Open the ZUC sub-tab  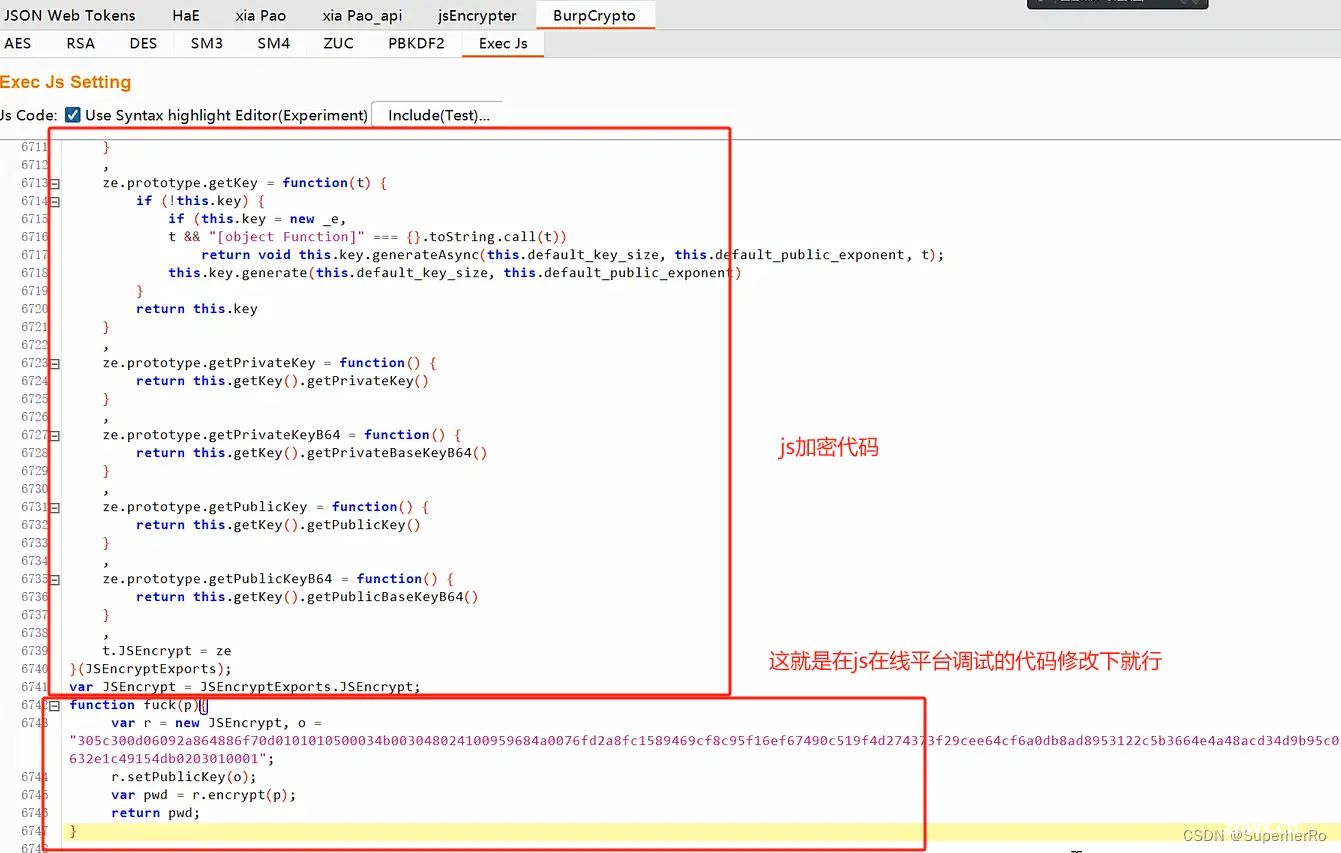(x=339, y=43)
